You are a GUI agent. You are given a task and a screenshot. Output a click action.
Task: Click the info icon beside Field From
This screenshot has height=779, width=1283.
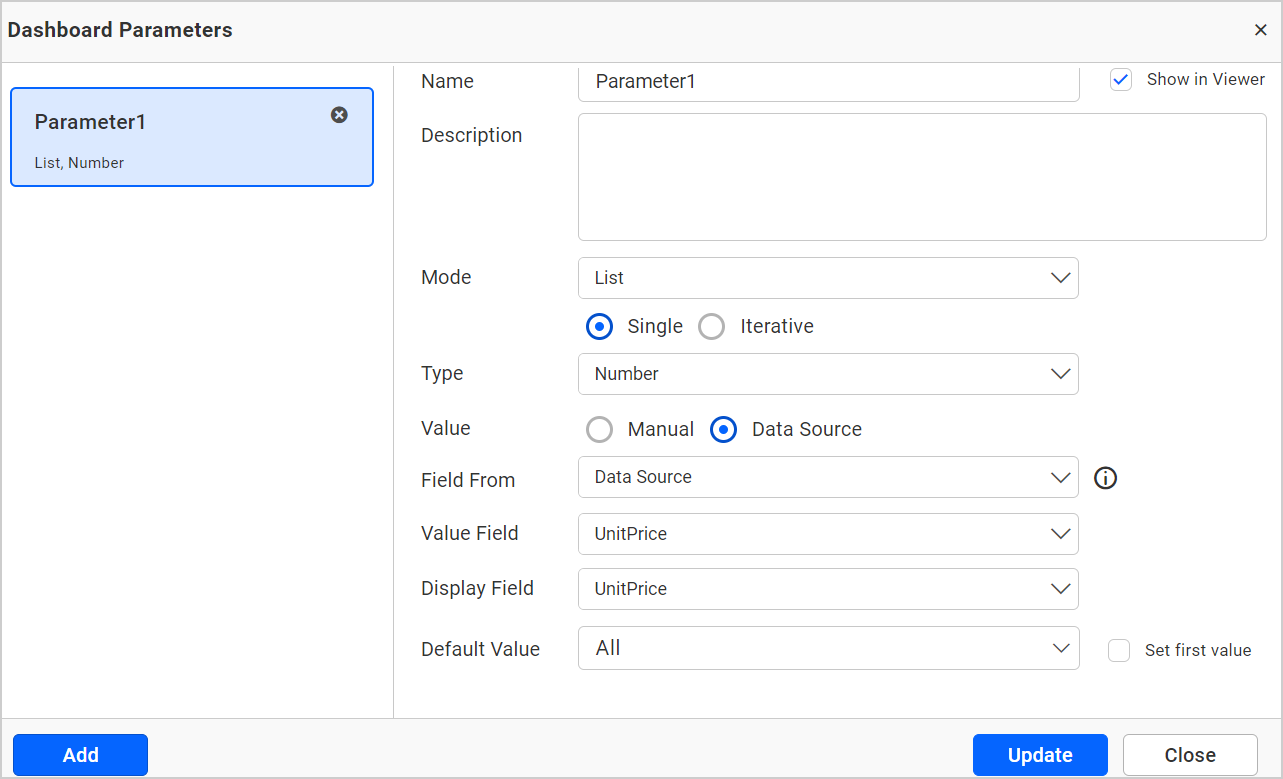point(1105,478)
